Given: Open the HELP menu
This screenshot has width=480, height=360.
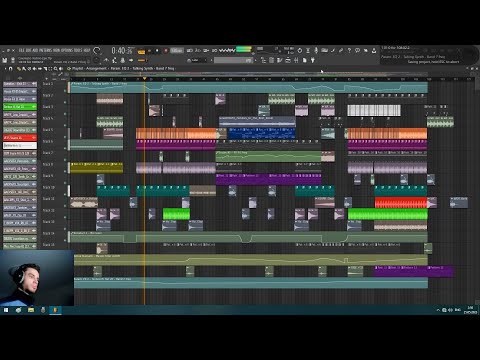Looking at the screenshot, I should [87, 50].
